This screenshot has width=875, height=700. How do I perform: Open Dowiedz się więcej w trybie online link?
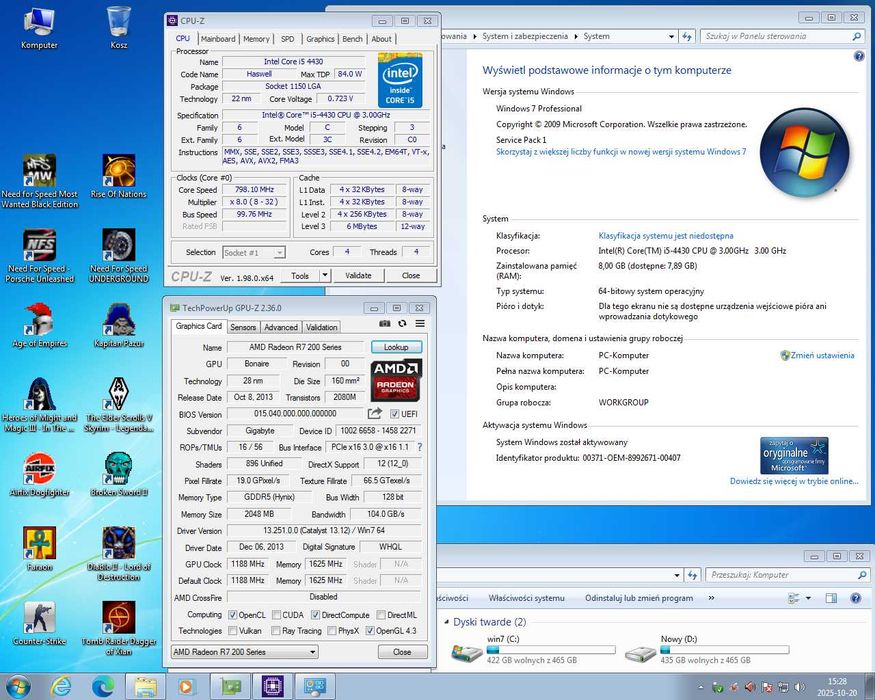pyautogui.click(x=794, y=481)
